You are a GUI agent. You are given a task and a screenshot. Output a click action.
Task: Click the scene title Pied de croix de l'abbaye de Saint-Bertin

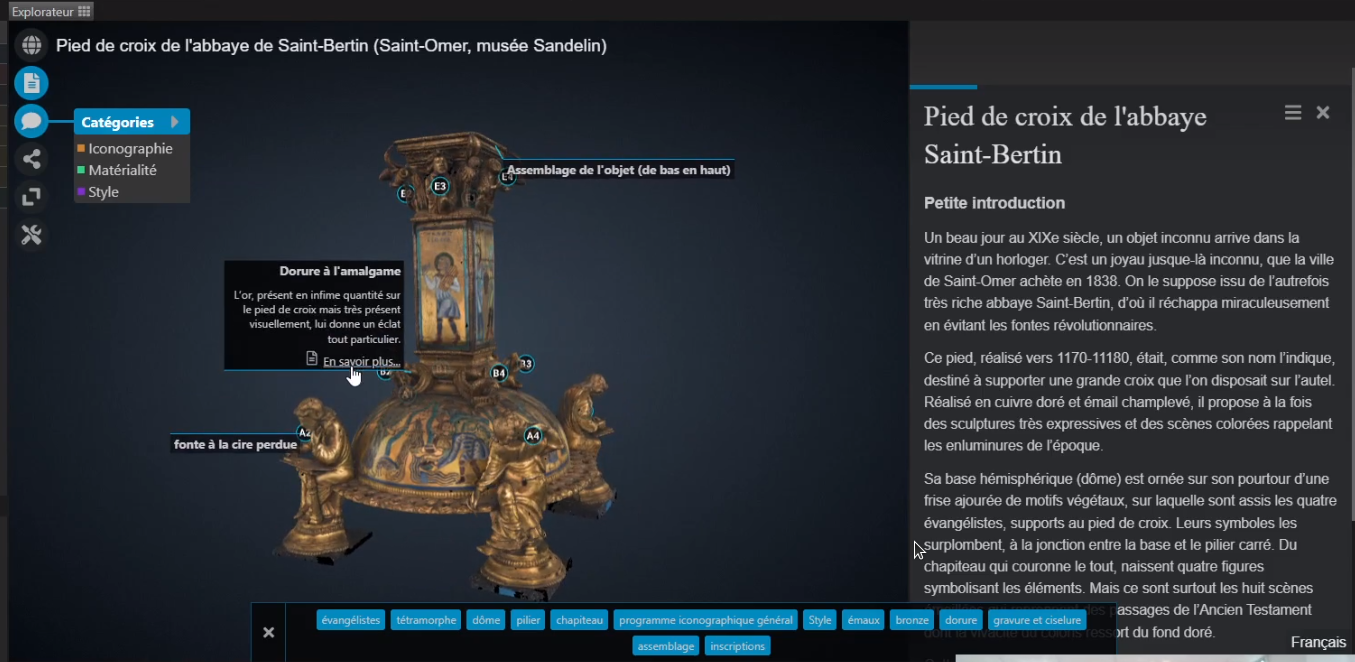click(x=331, y=45)
